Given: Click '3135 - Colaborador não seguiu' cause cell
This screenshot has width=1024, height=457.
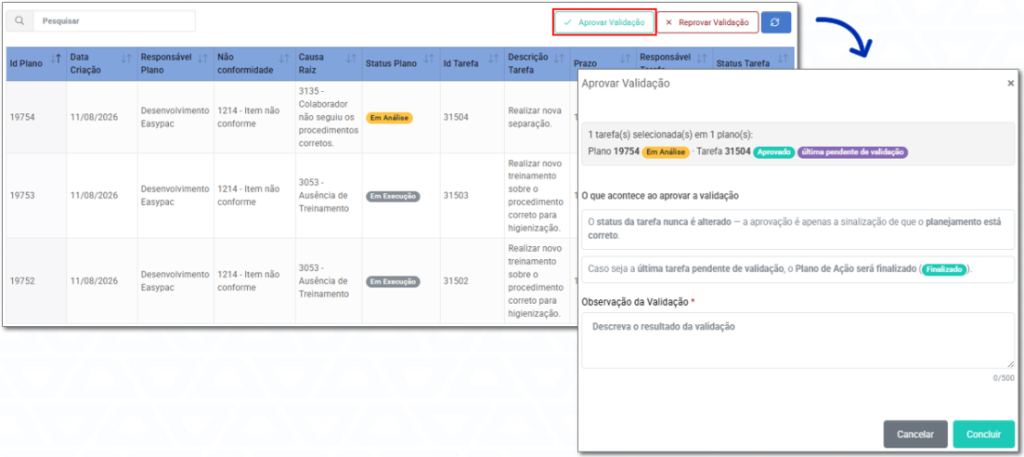Looking at the screenshot, I should coord(329,117).
